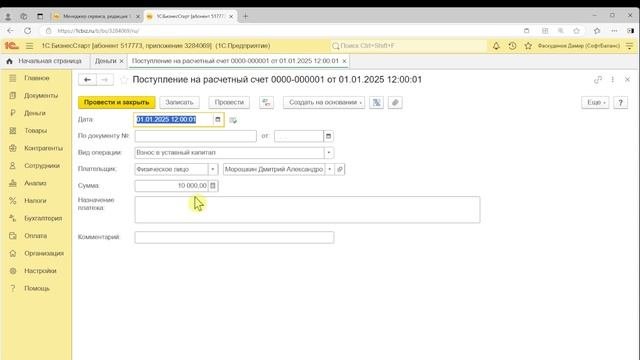Viewport: 640px width, 360px height.
Task: Open the history clock icon
Action: click(512, 46)
